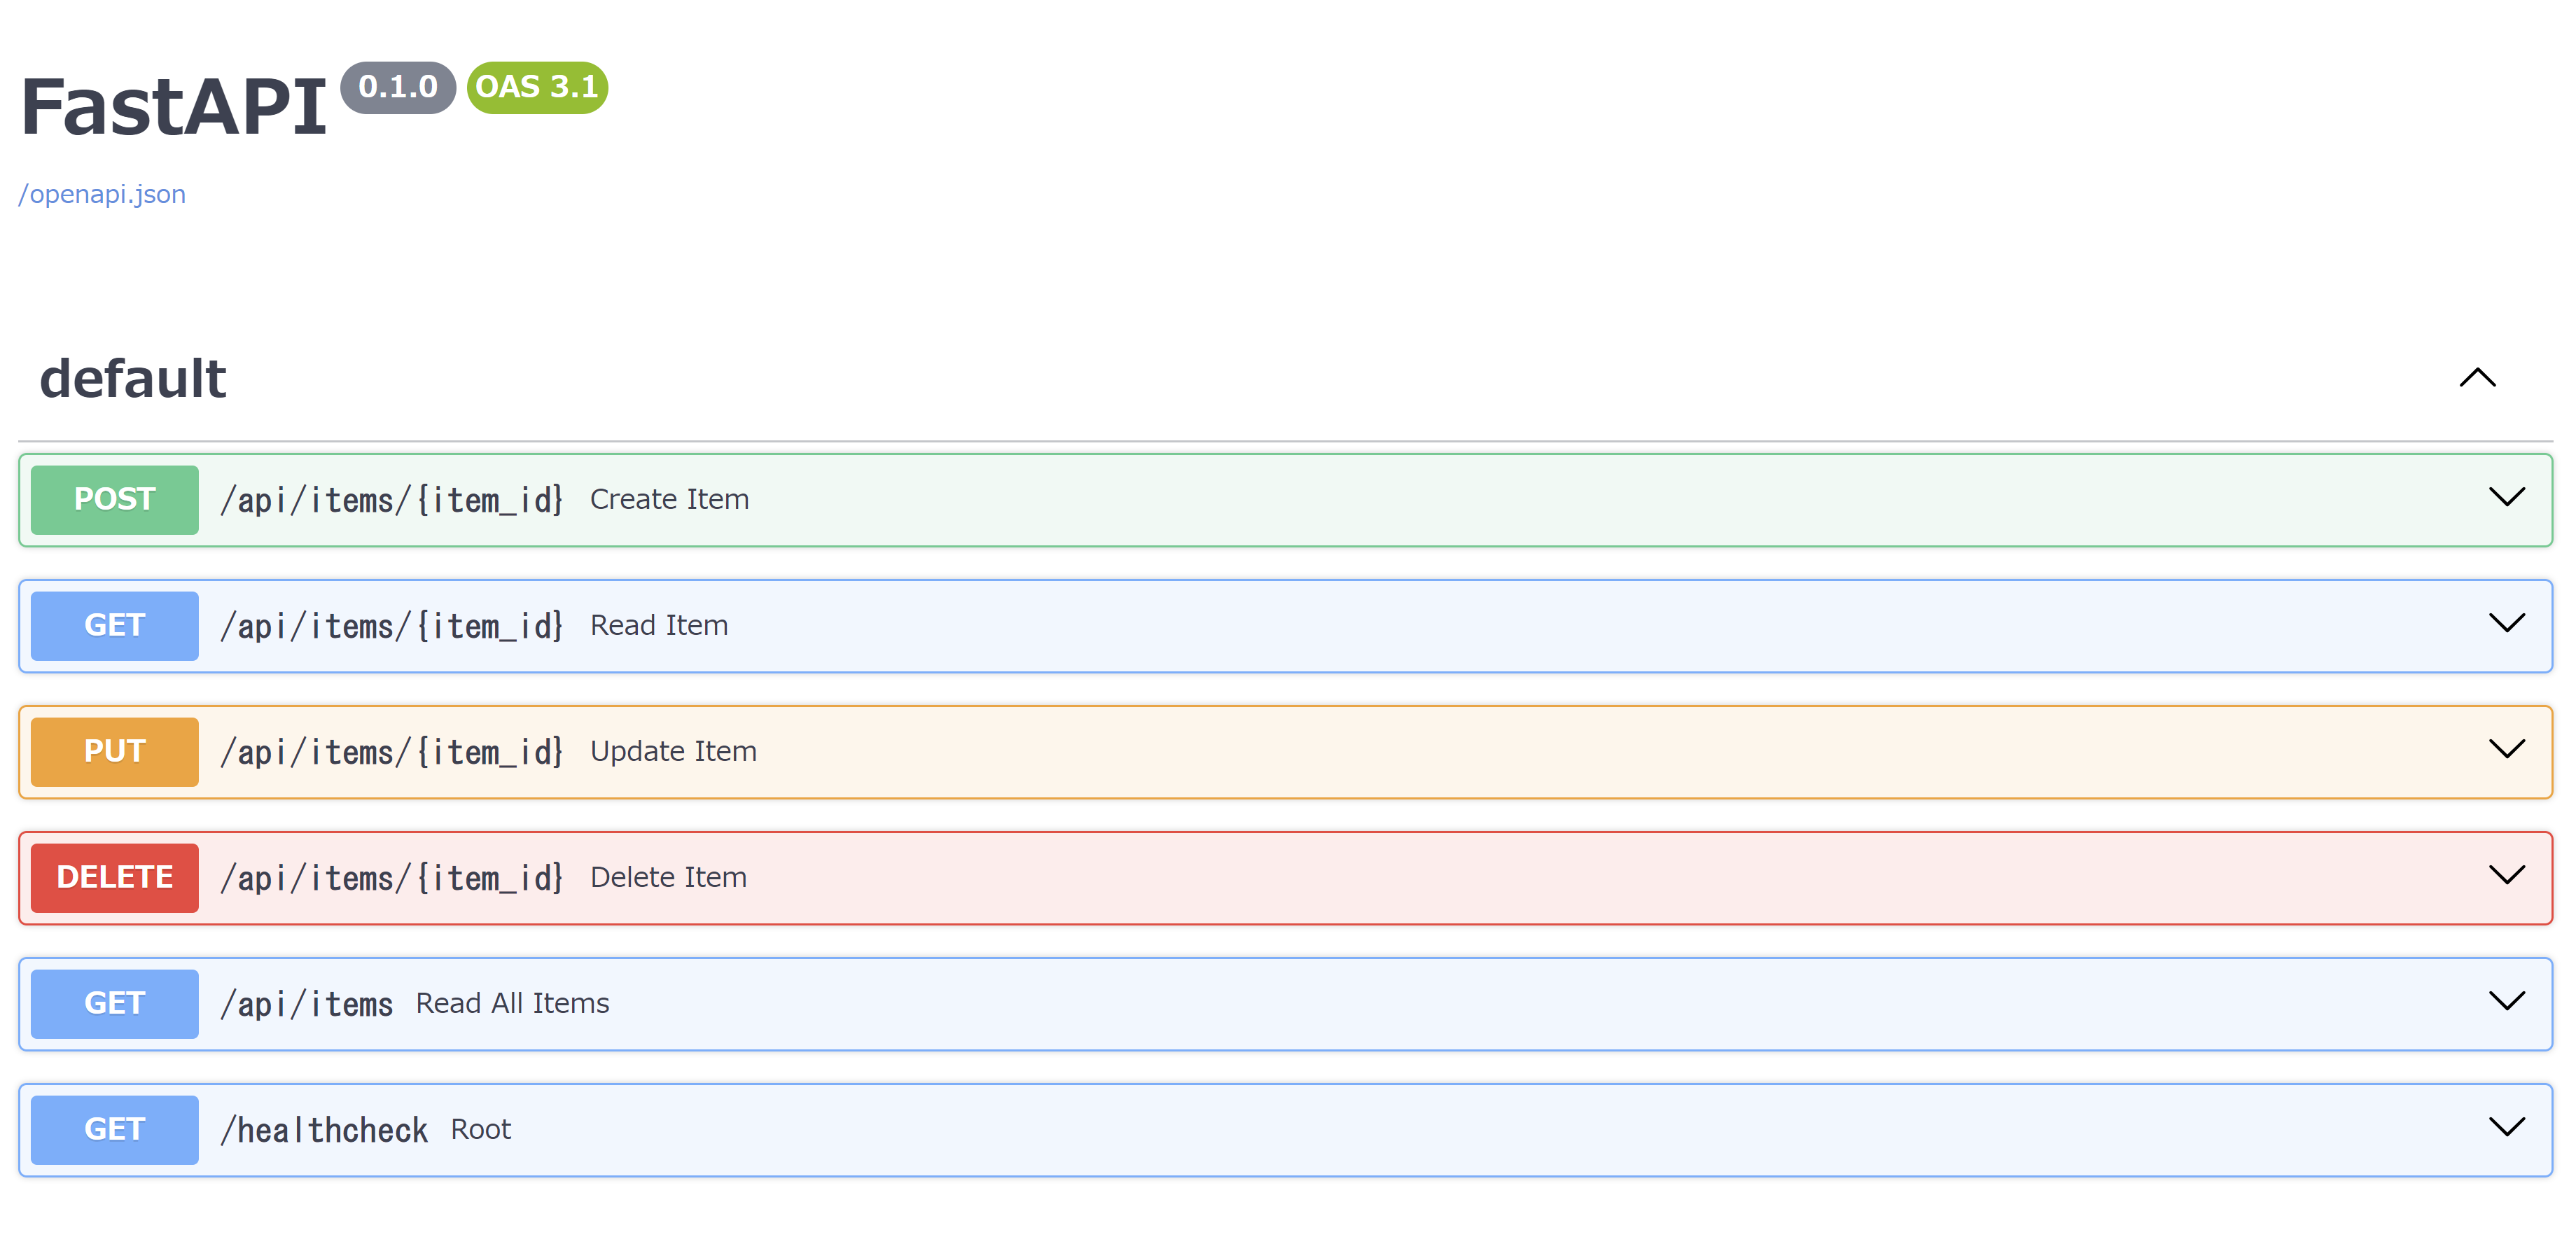Click the default section heading
Viewport: 2576px width, 1244px height.
[x=133, y=379]
